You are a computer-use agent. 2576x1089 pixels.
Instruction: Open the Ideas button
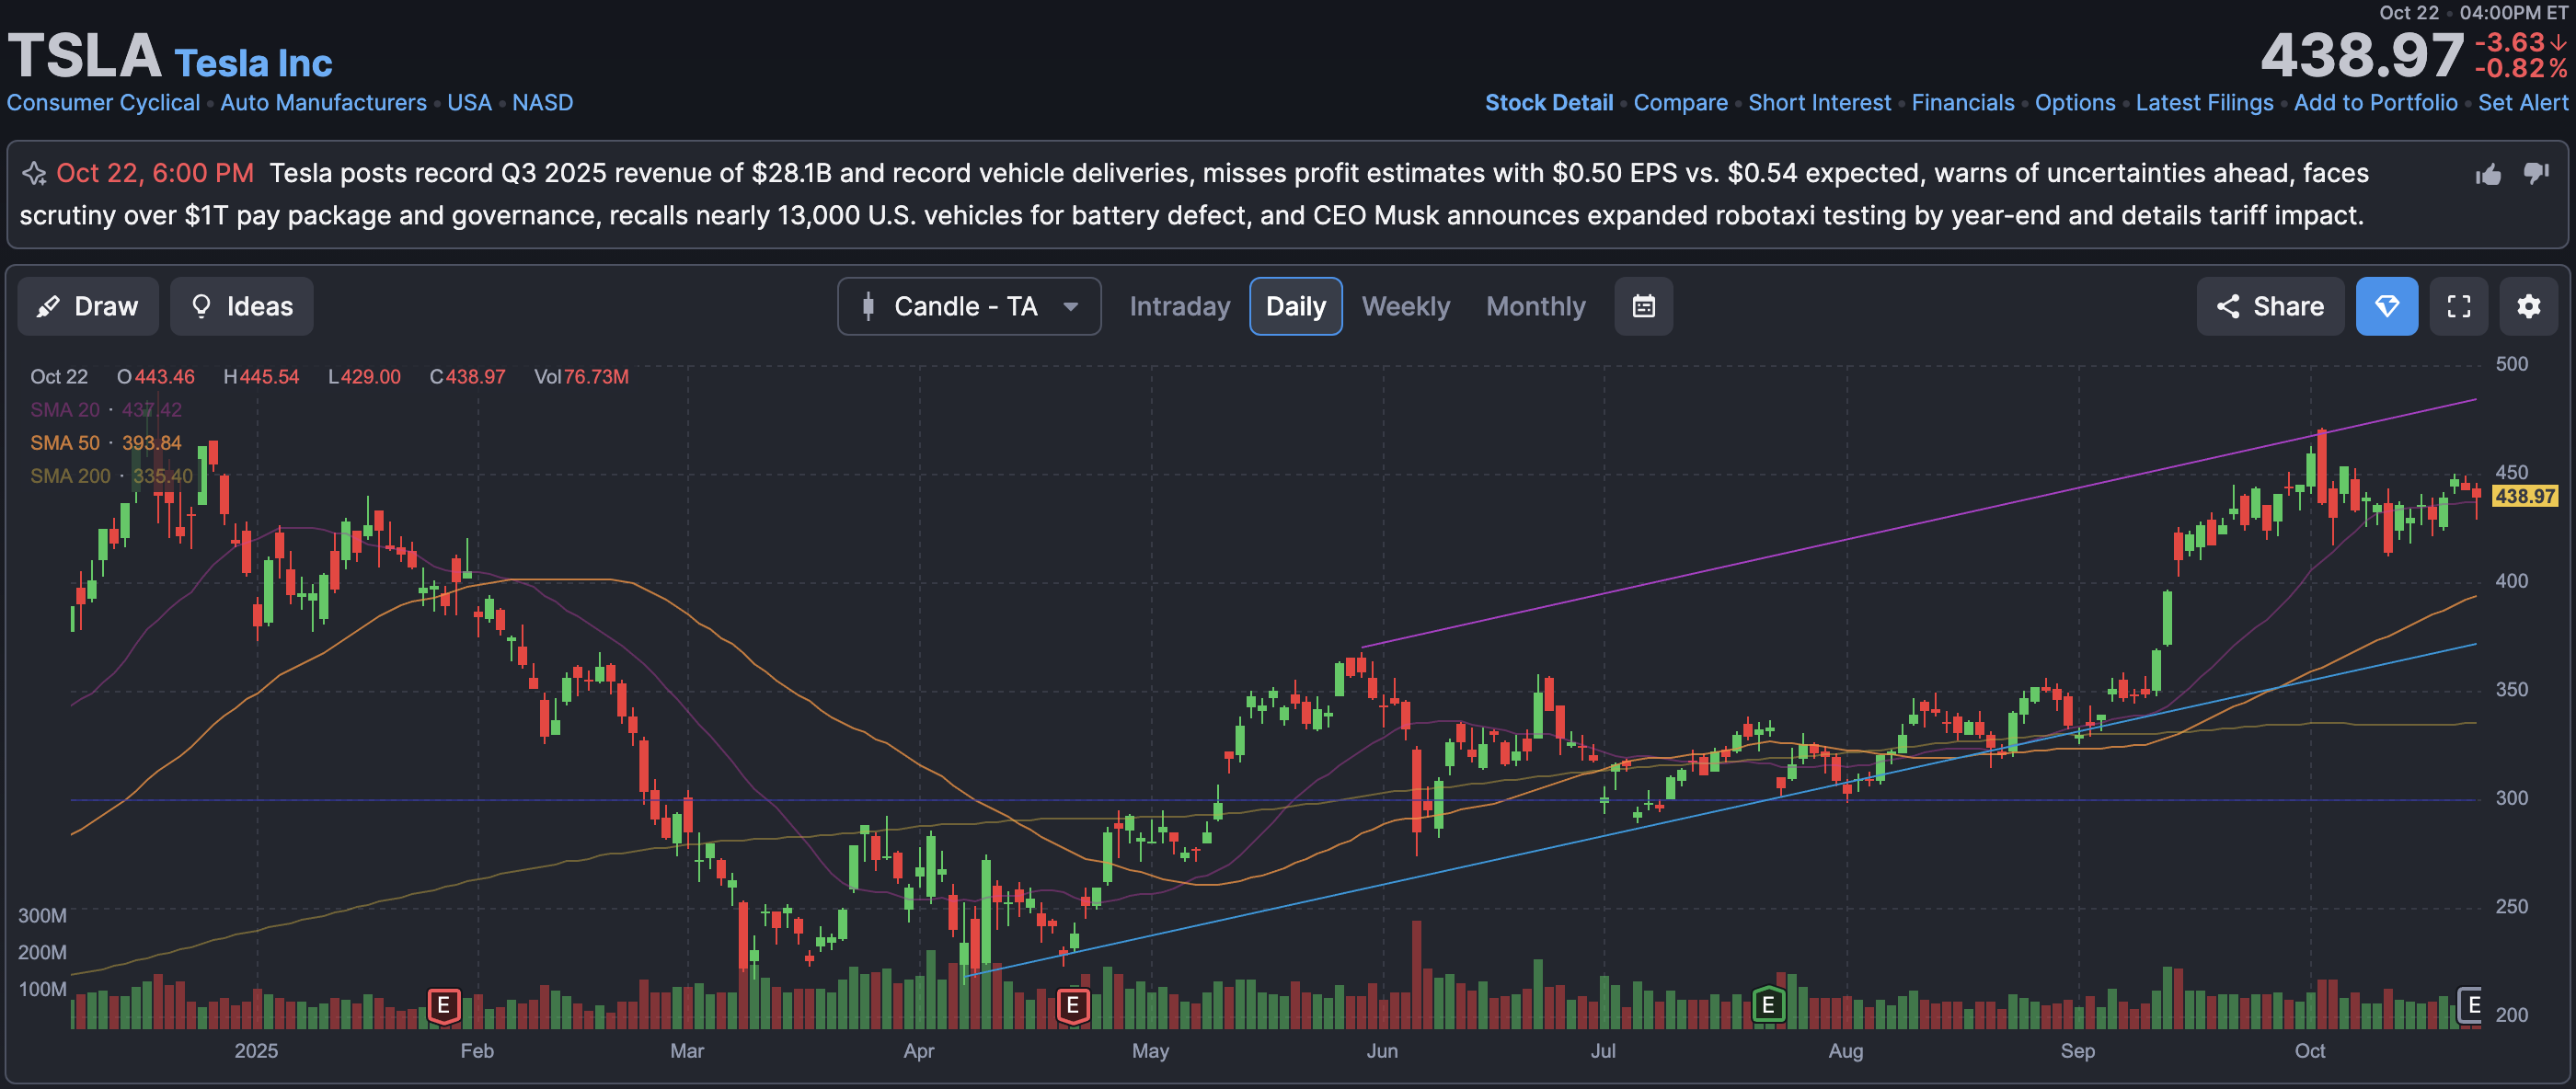pyautogui.click(x=241, y=306)
